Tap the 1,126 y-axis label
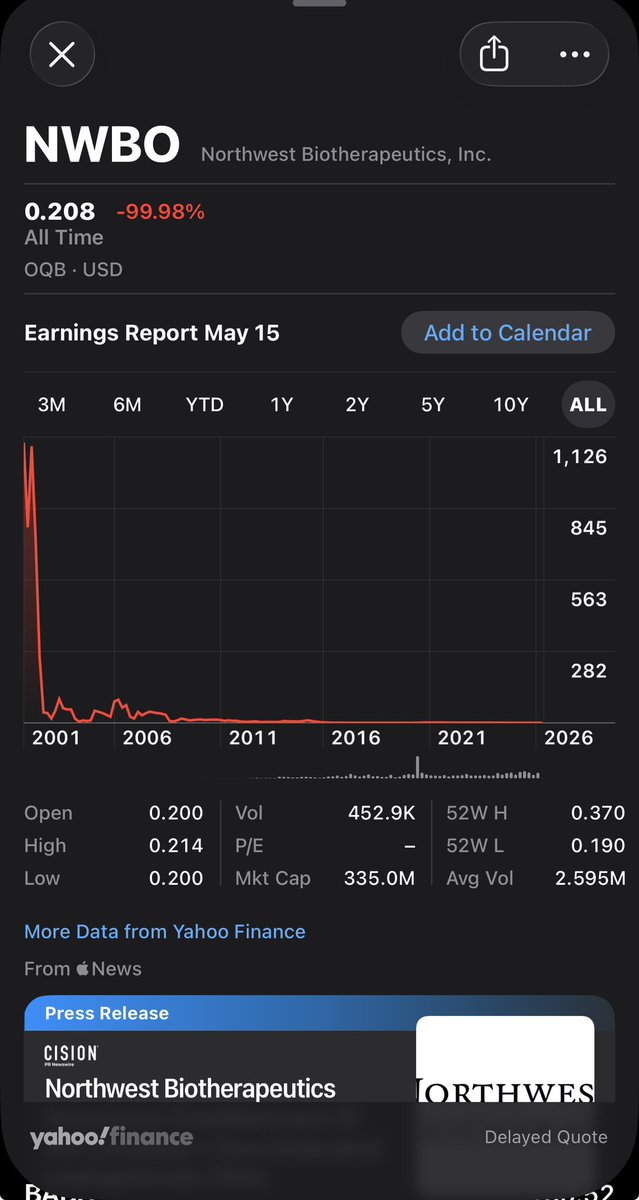The width and height of the screenshot is (639, 1200). (x=580, y=456)
